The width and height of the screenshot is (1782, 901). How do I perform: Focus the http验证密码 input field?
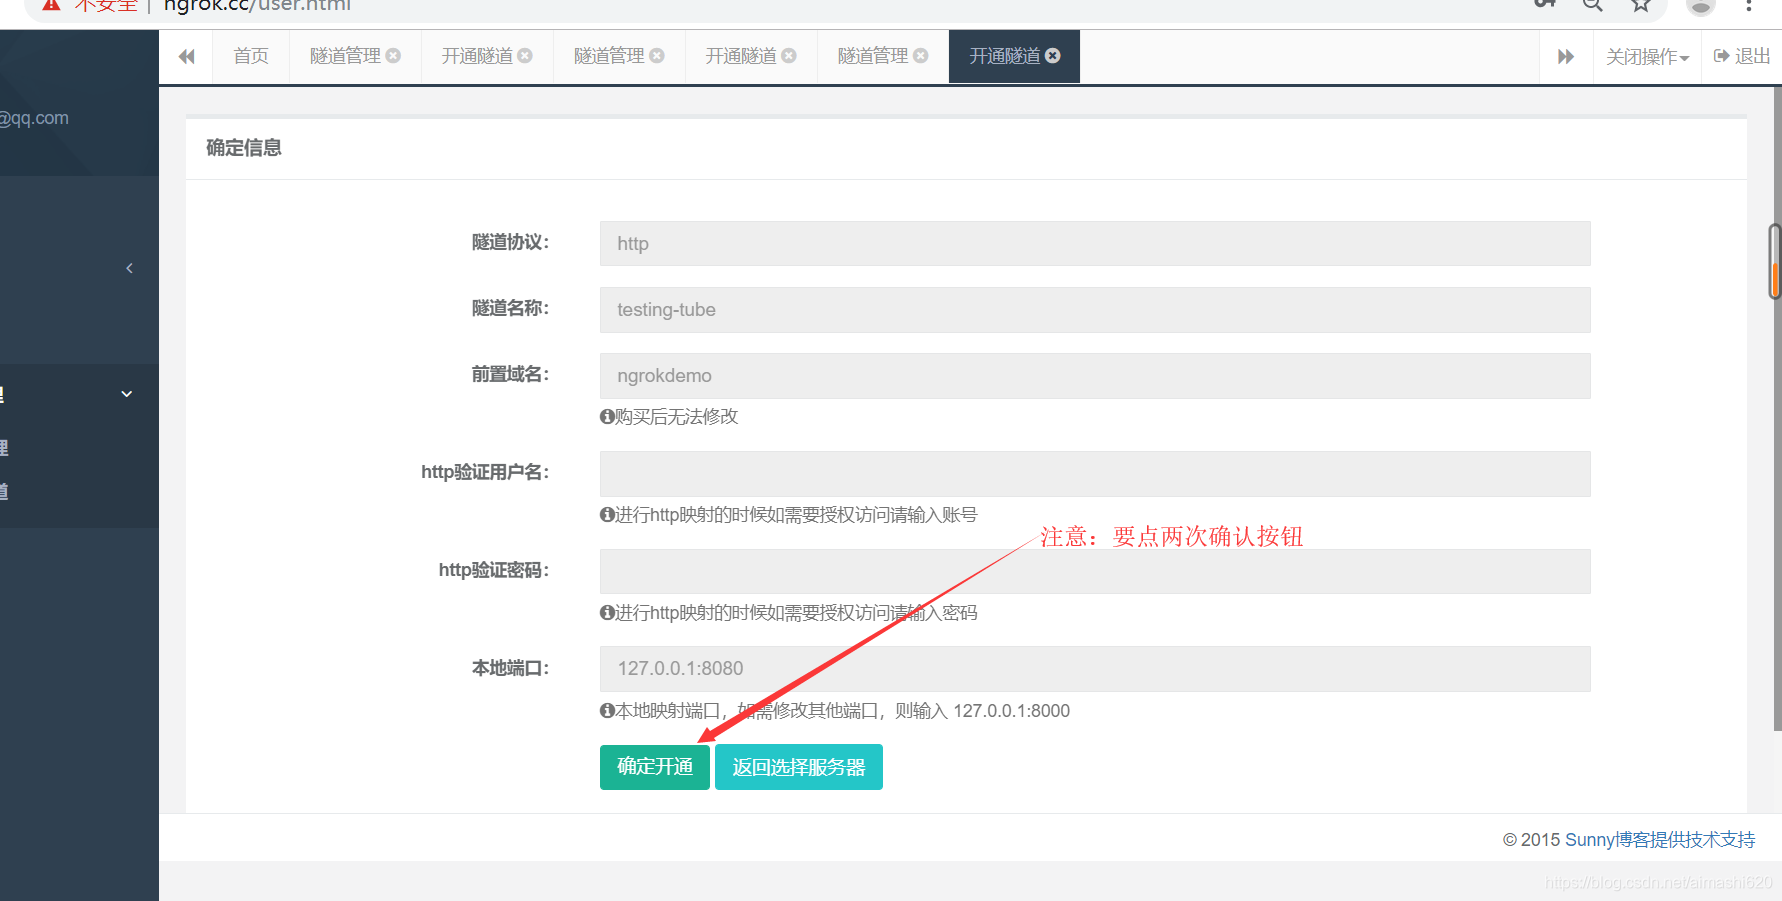coord(1095,571)
